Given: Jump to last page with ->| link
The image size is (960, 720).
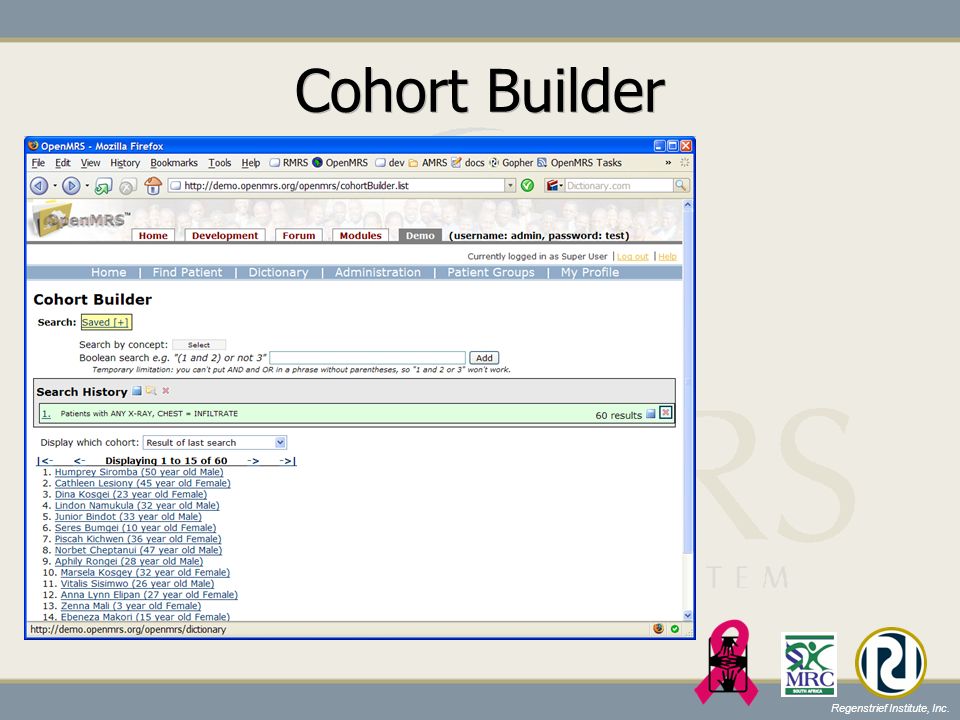Looking at the screenshot, I should [x=287, y=461].
